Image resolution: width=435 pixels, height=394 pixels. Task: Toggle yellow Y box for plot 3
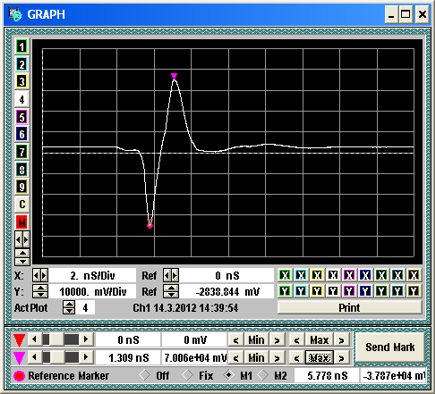[317, 291]
